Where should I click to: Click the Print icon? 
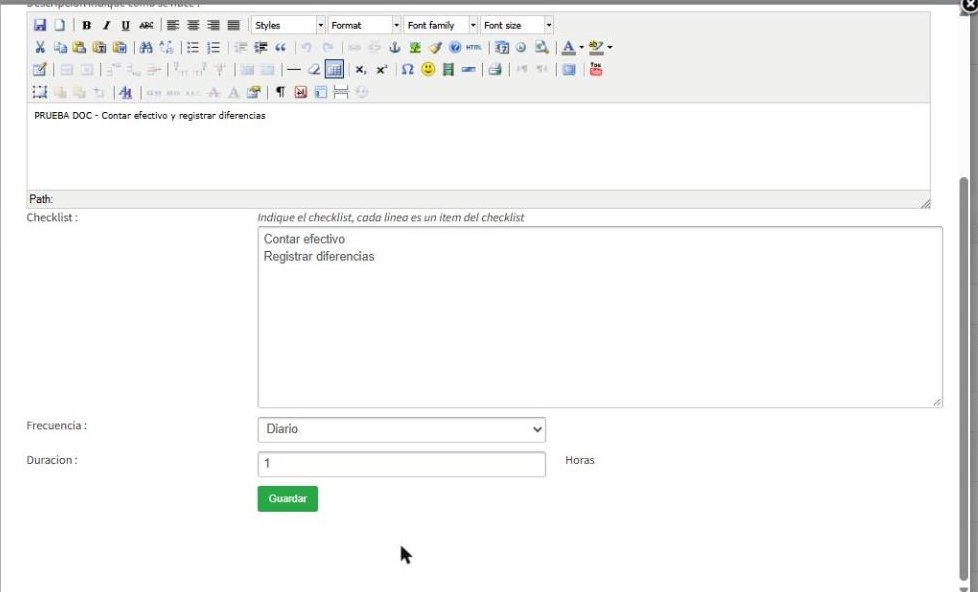[x=495, y=69]
